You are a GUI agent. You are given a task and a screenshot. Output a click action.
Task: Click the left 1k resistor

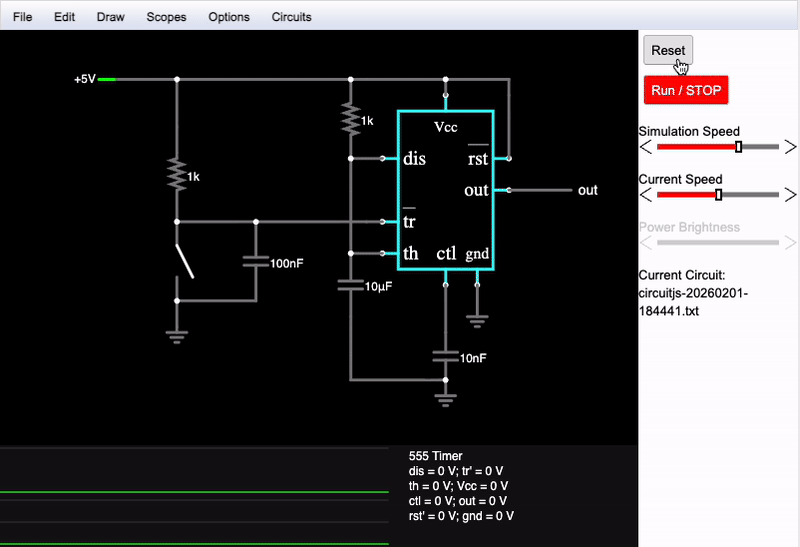click(x=177, y=175)
